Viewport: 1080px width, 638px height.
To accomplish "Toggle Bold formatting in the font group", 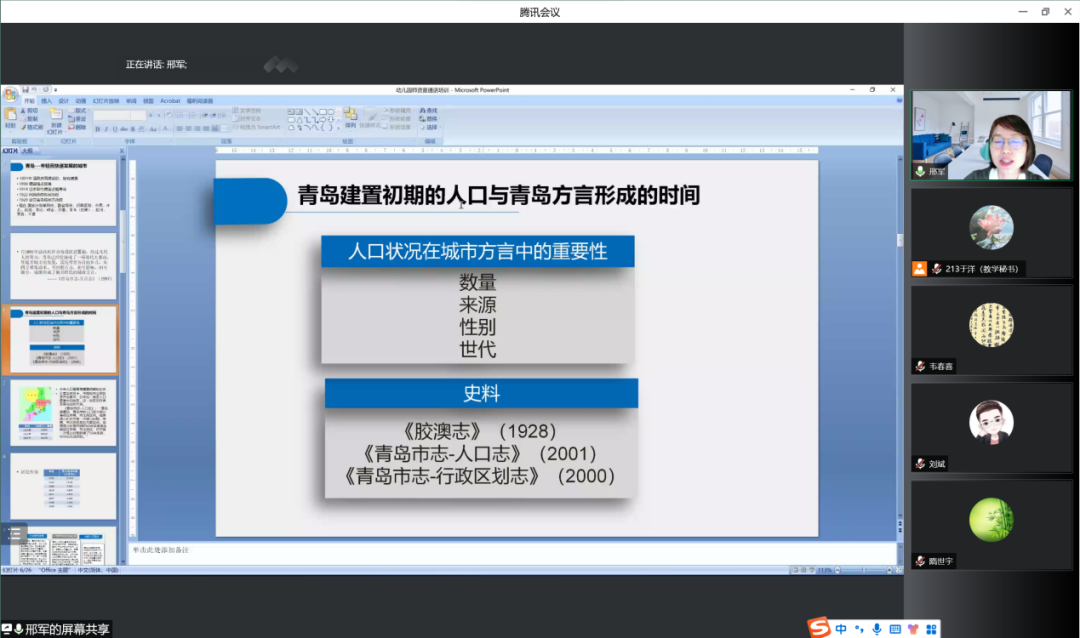I will [98, 129].
